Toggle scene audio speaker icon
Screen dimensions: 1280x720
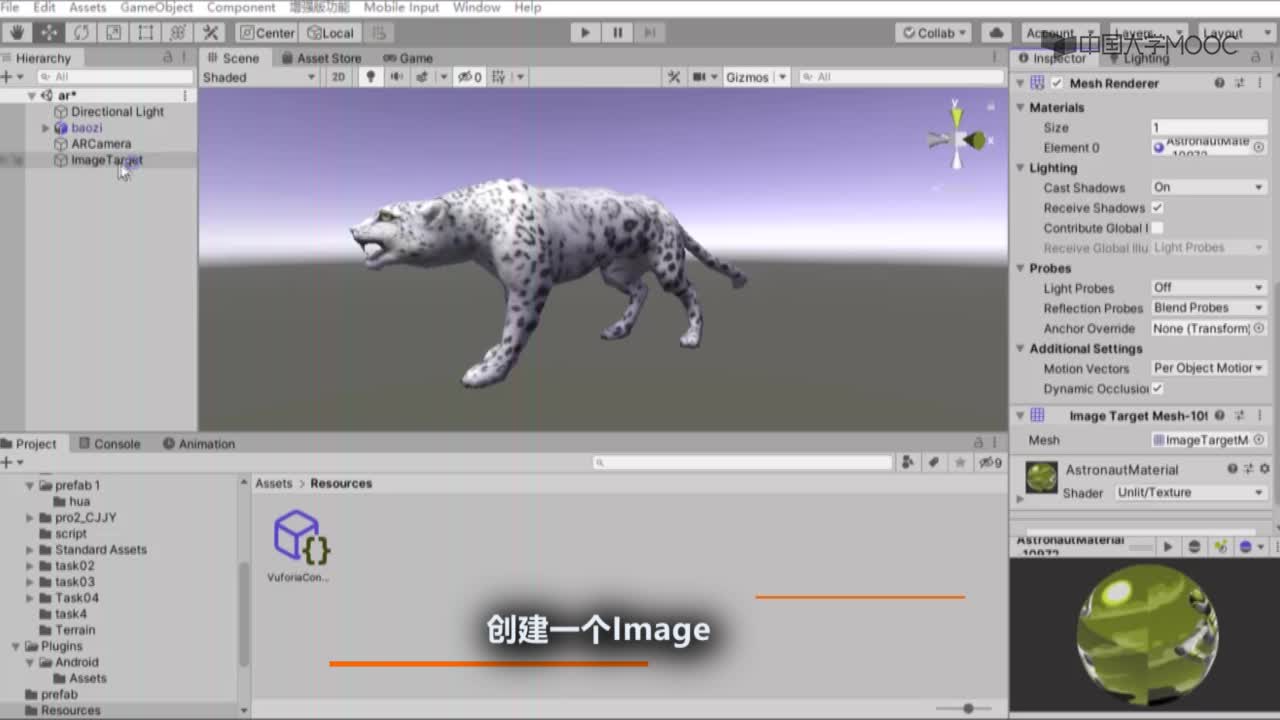click(x=397, y=77)
